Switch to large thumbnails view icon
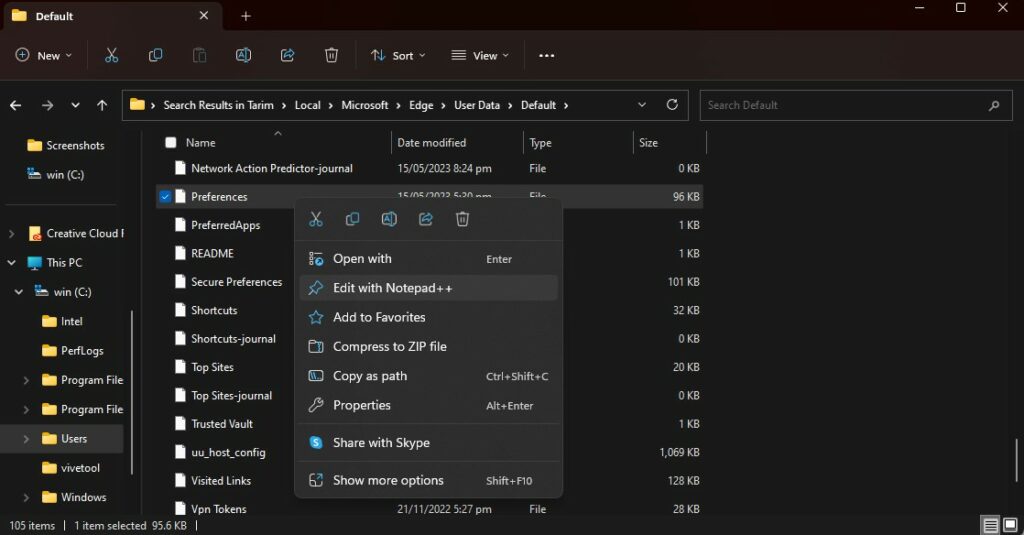 pos(1010,525)
